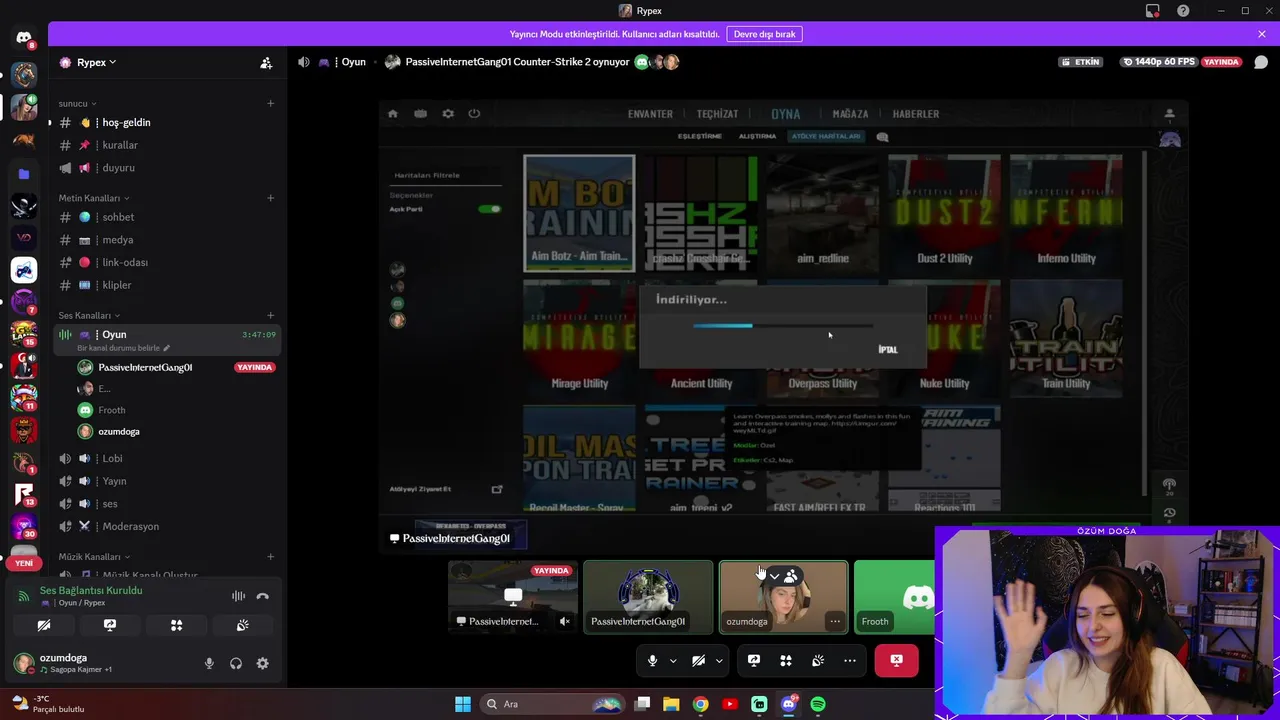Image resolution: width=1280 pixels, height=720 pixels.
Task: Open ellipsis menu on ozumdoga tile
Action: [x=835, y=621]
